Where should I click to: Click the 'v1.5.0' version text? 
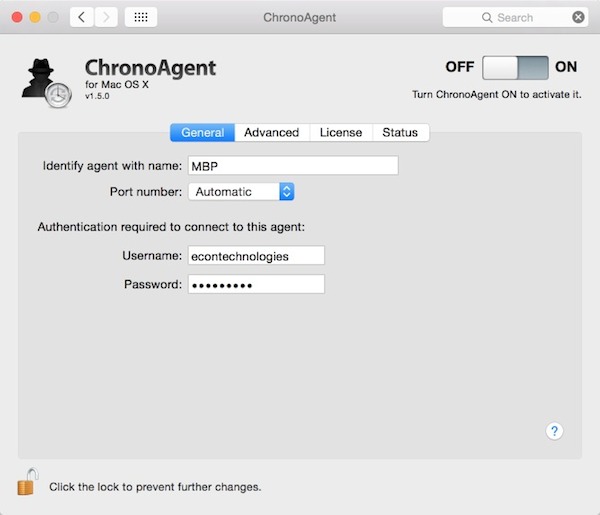(97, 96)
